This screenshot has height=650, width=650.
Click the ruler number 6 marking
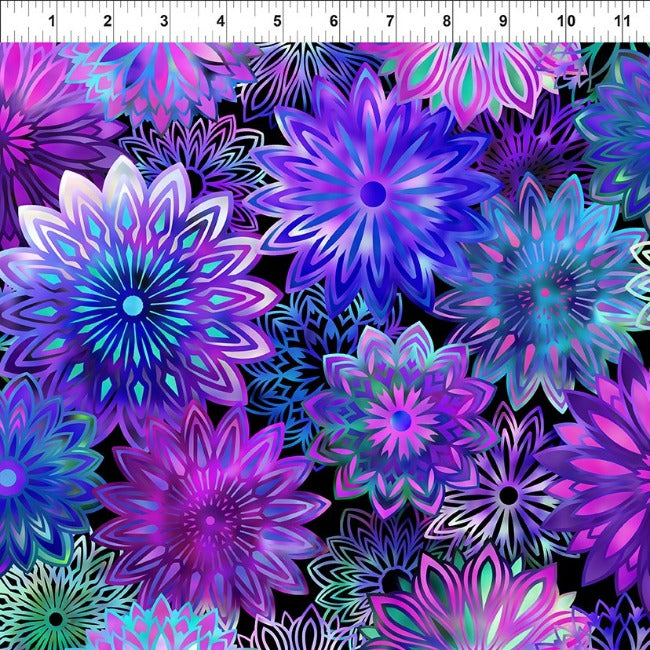pyautogui.click(x=334, y=21)
